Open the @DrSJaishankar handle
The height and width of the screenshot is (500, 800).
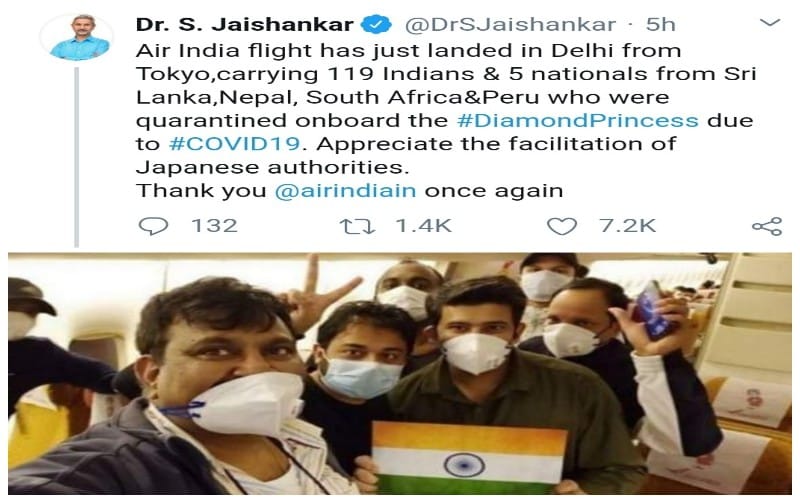point(510,24)
